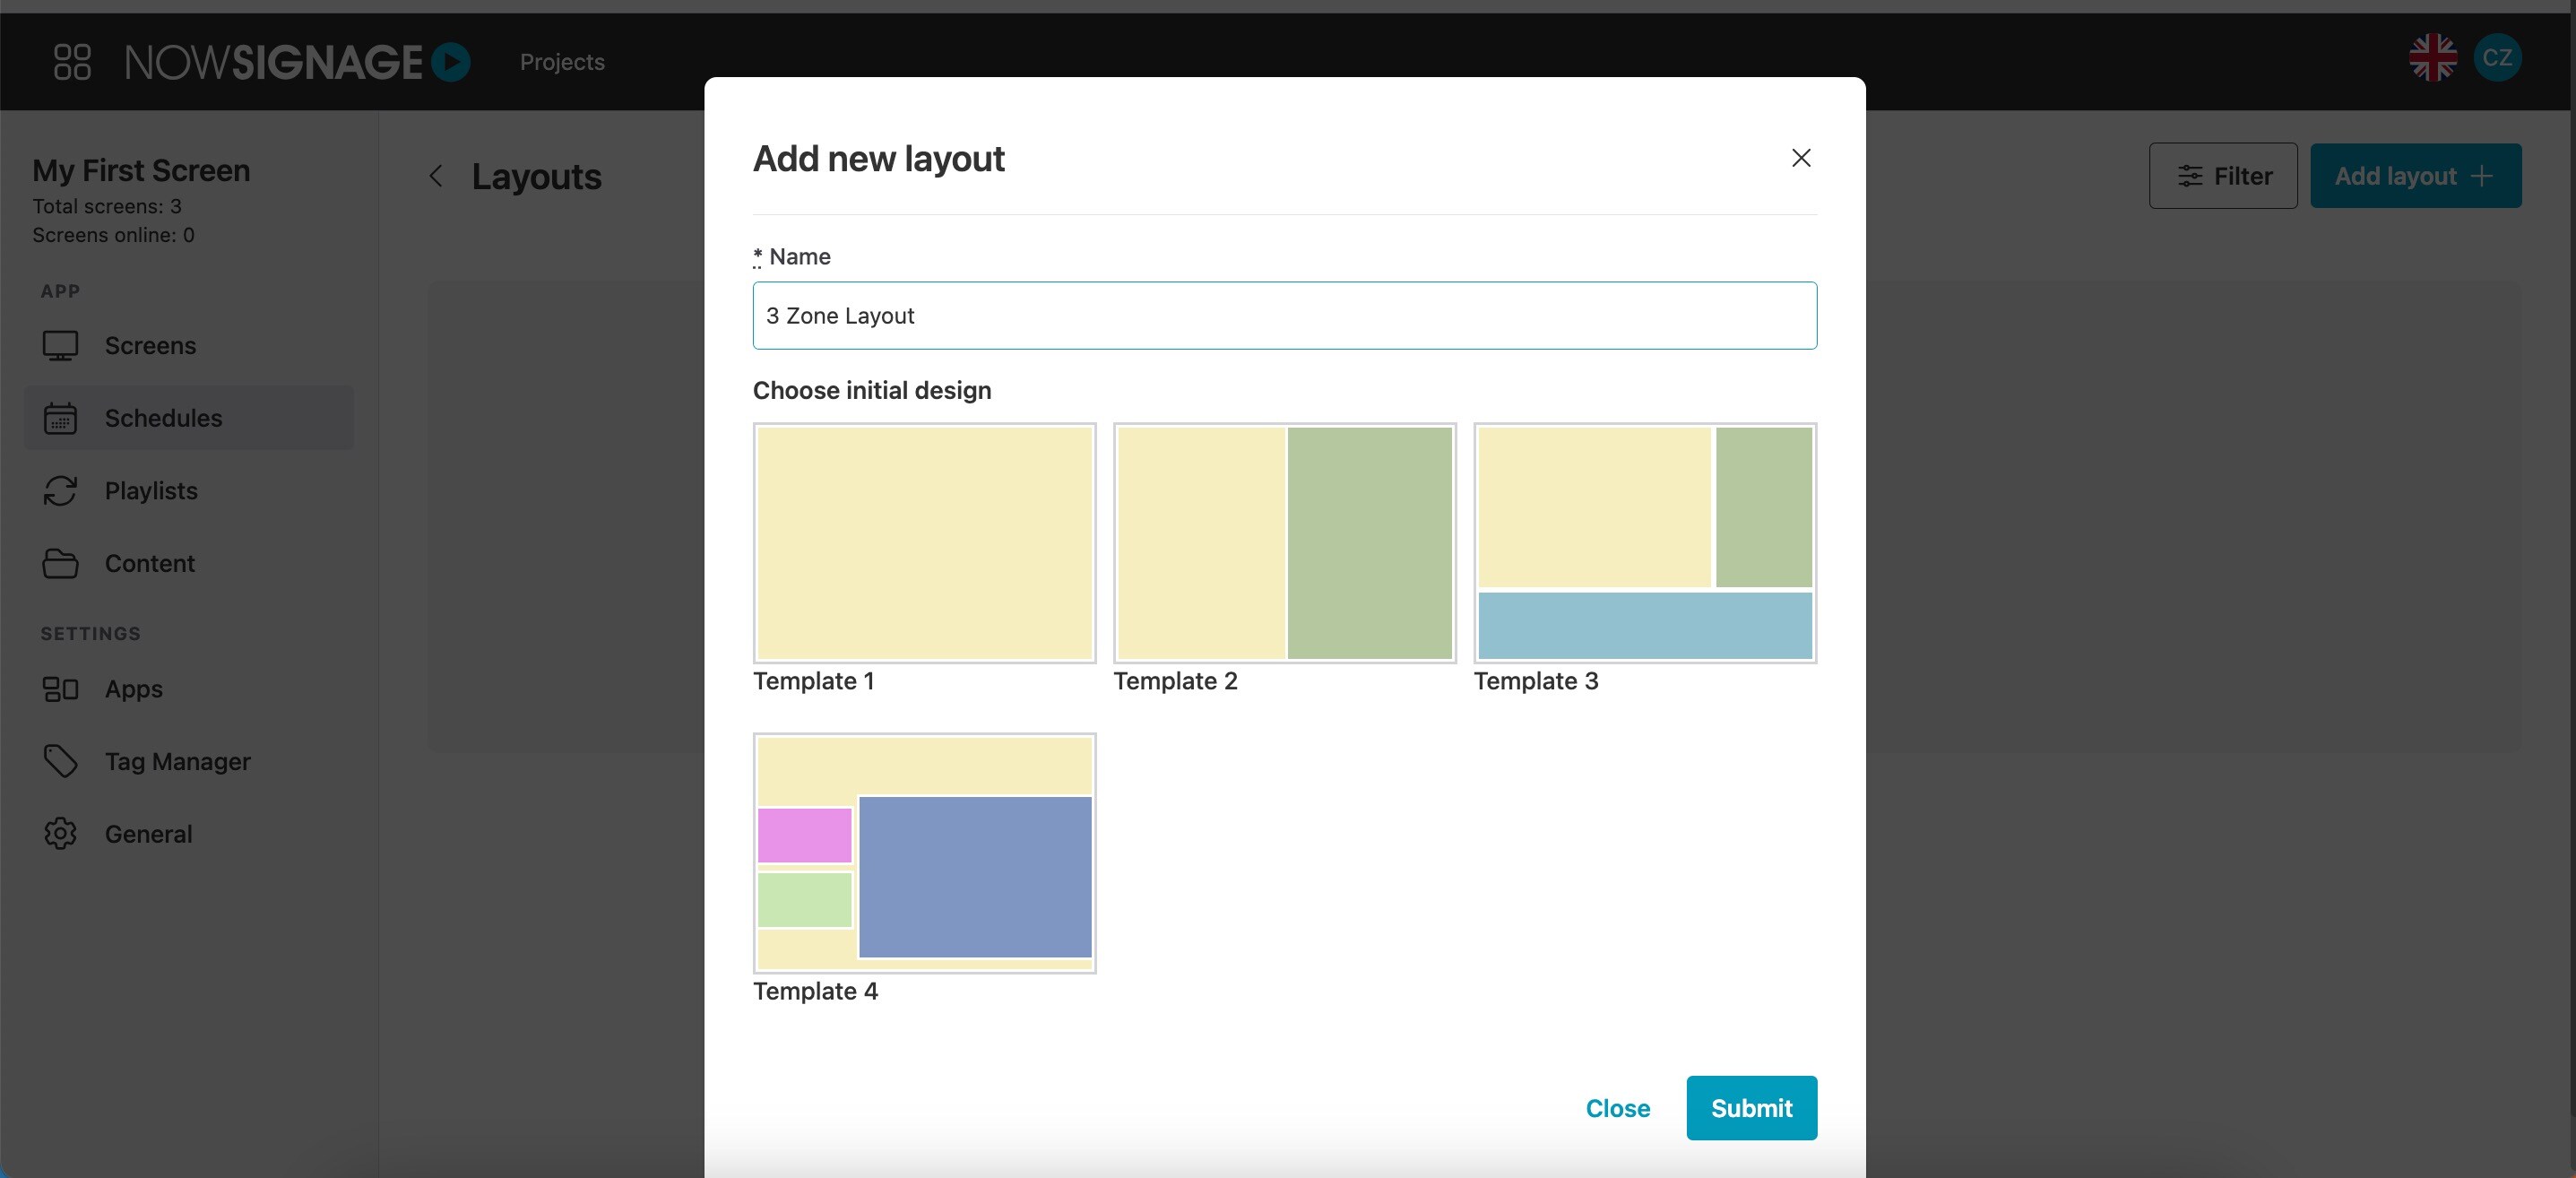Click the 3 Zone Layout name field

pos(1284,315)
